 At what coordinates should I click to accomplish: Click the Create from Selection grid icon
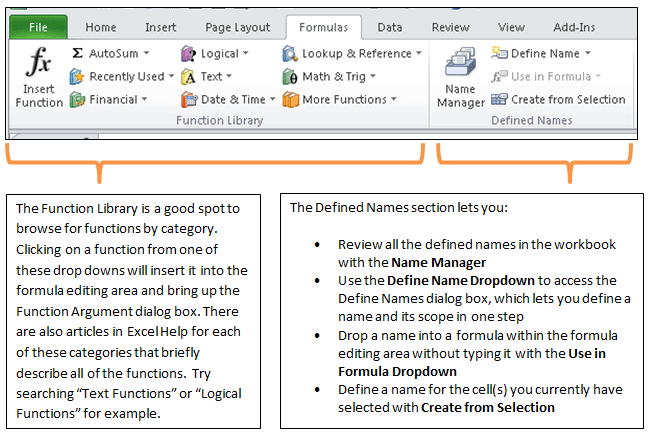tap(499, 99)
